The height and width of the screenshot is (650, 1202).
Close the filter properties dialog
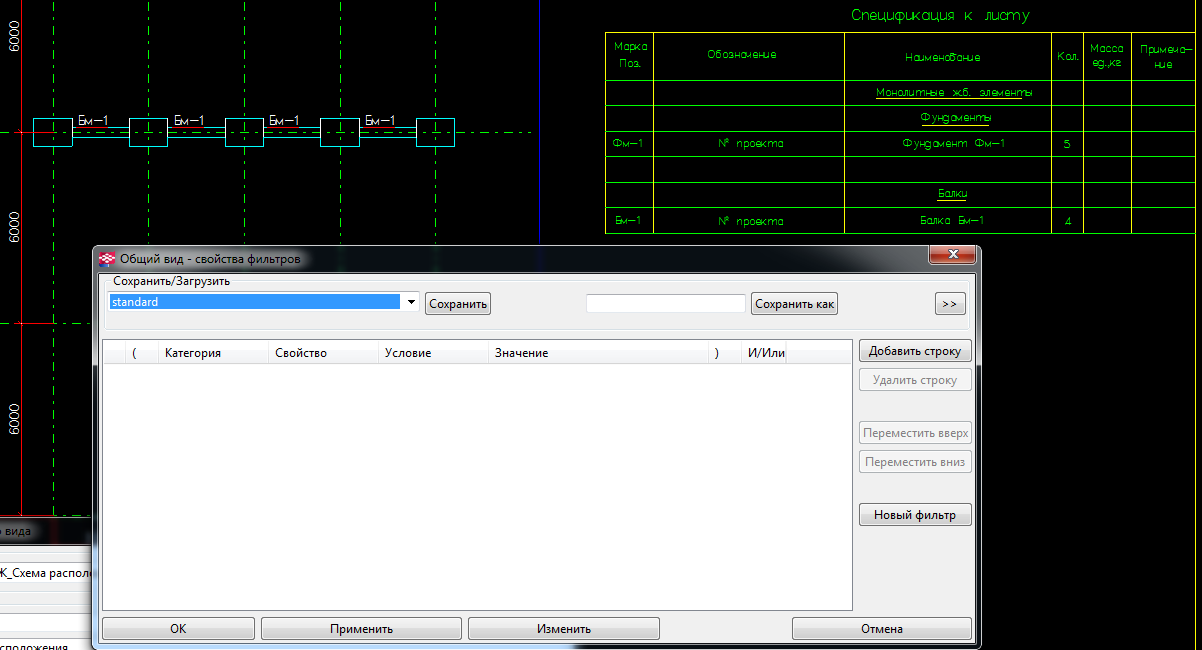(x=952, y=255)
